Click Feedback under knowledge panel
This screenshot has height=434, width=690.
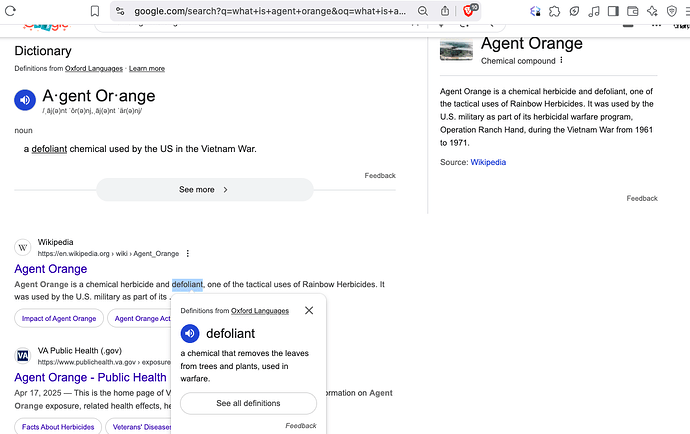[x=642, y=199]
